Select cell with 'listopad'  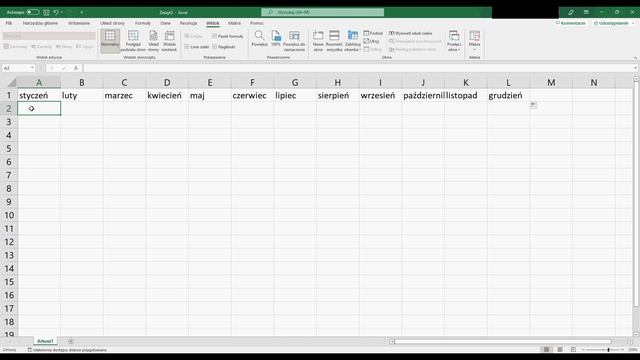pos(466,96)
